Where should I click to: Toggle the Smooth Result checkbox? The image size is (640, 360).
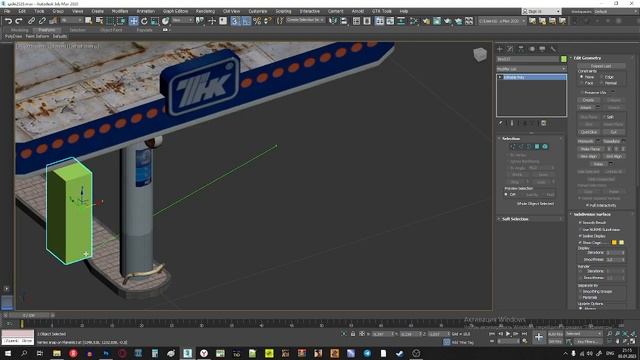pyautogui.click(x=580, y=222)
